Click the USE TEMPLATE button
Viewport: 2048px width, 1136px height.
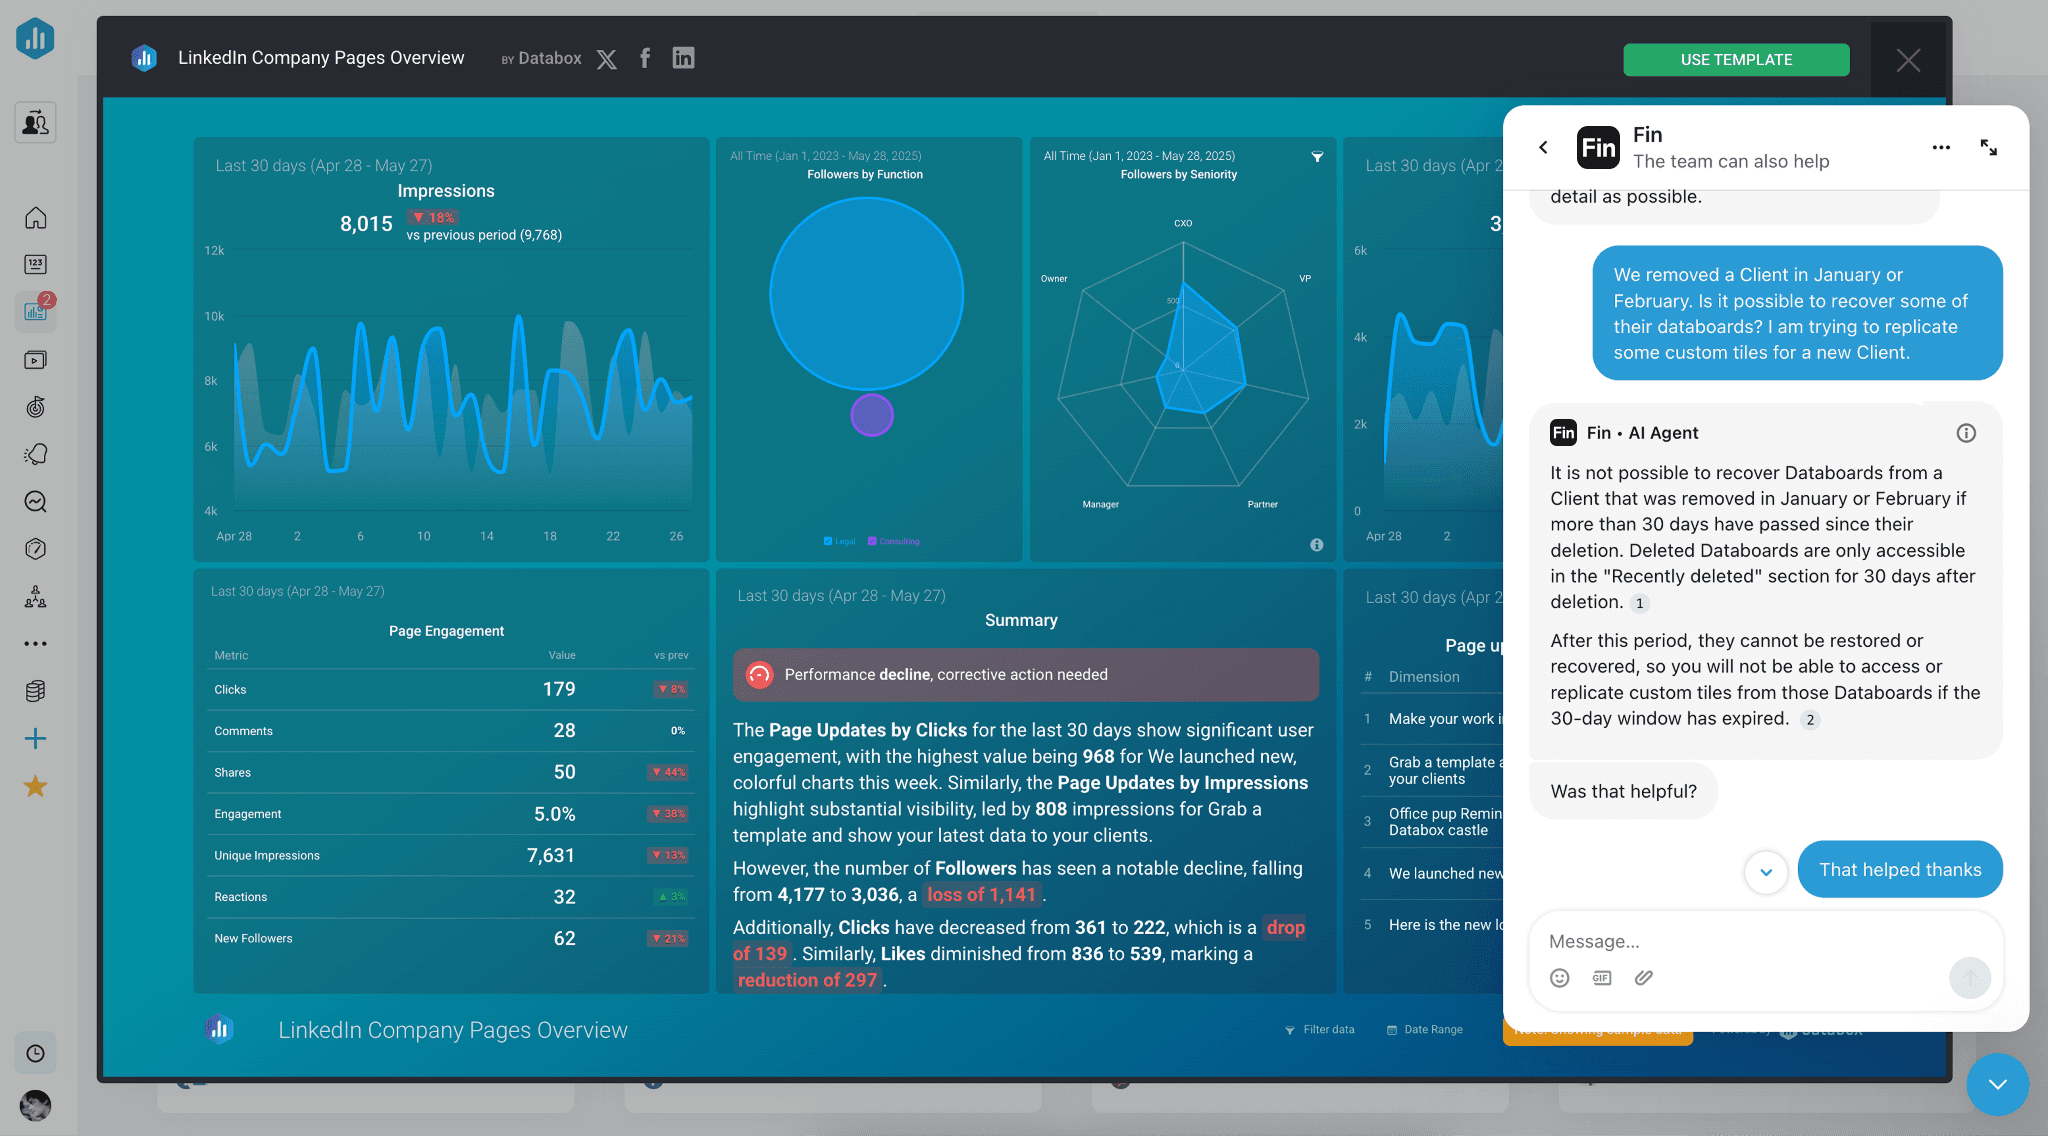point(1736,60)
